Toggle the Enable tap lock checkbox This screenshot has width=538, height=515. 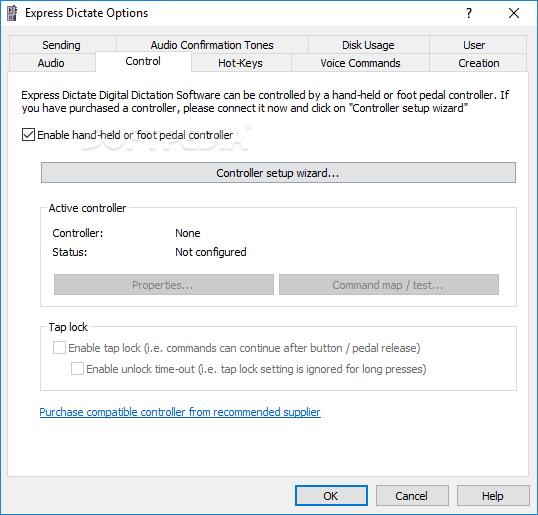59,348
